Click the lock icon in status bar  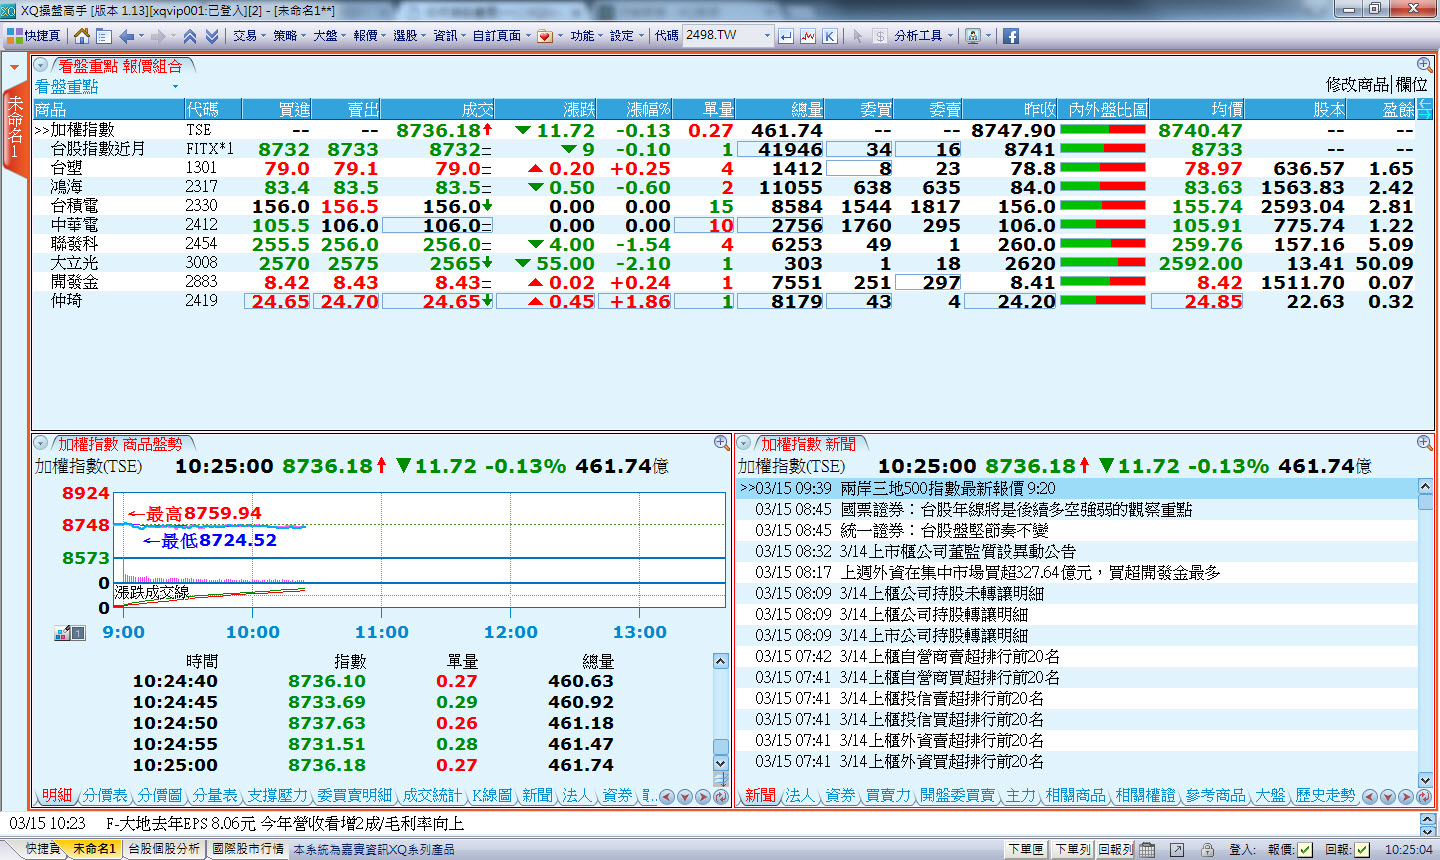(x=1207, y=849)
